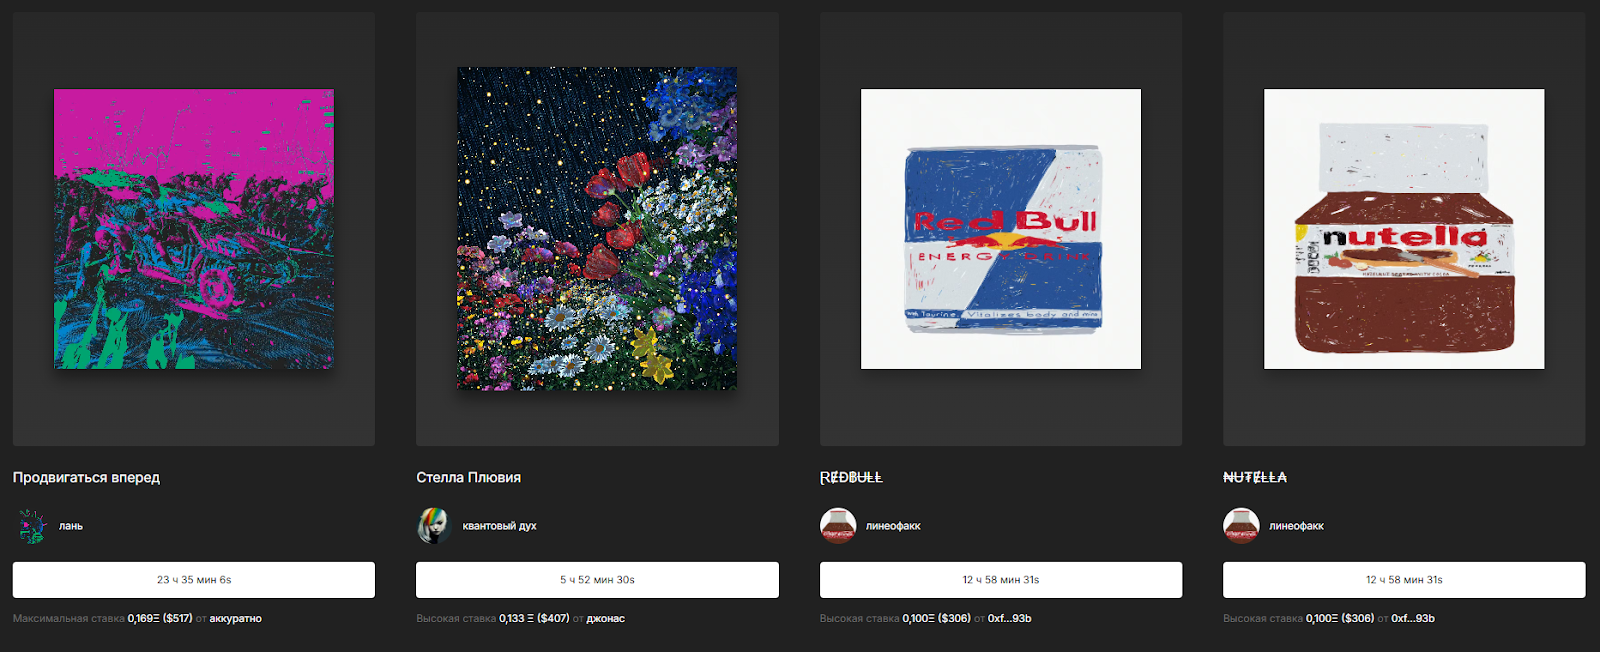
Task: Click creator name квантовый дух
Action: [x=499, y=526]
